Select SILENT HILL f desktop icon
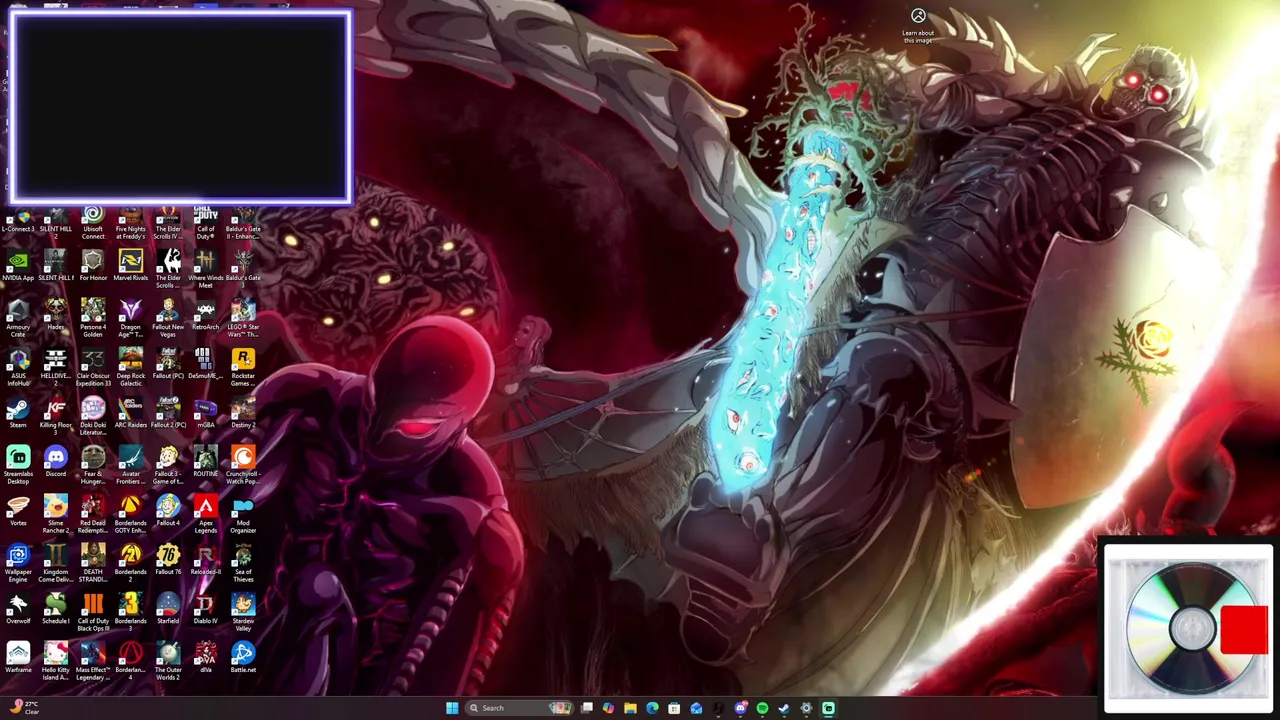 tap(55, 267)
